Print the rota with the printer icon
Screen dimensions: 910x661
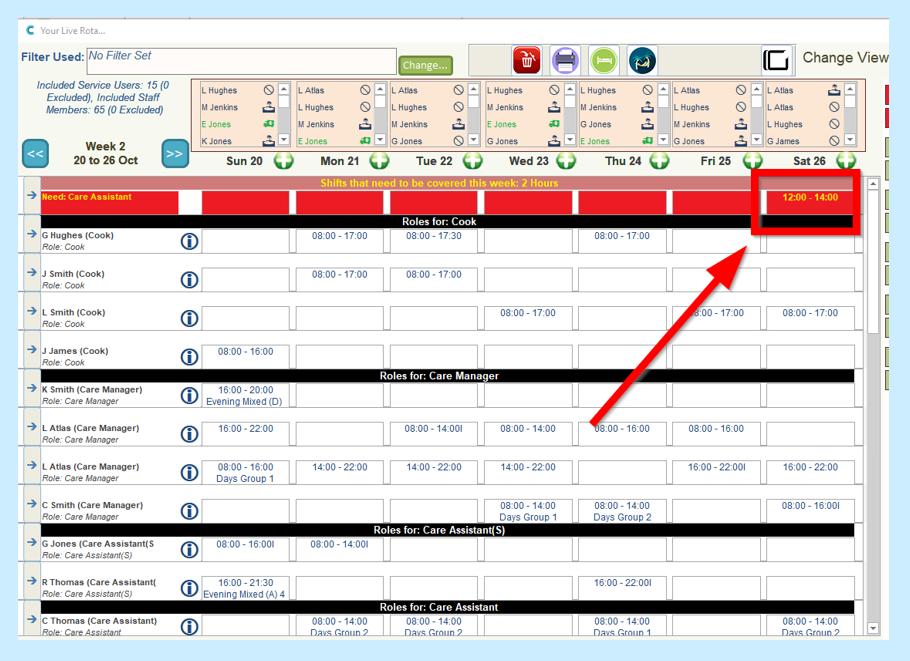[565, 60]
